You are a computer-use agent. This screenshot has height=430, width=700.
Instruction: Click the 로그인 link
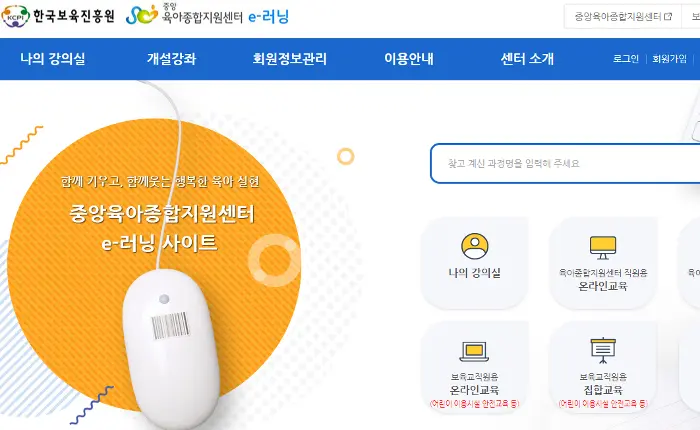click(626, 59)
